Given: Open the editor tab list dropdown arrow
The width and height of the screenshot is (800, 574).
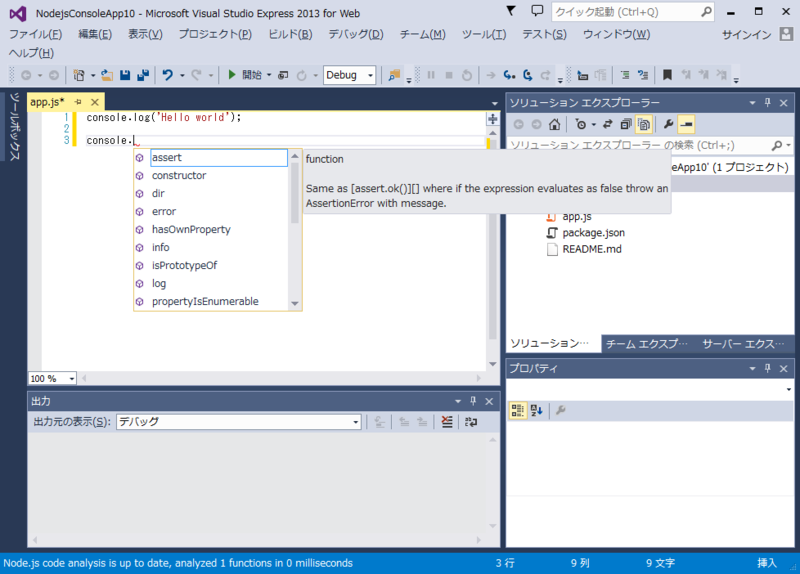Looking at the screenshot, I should 494,103.
